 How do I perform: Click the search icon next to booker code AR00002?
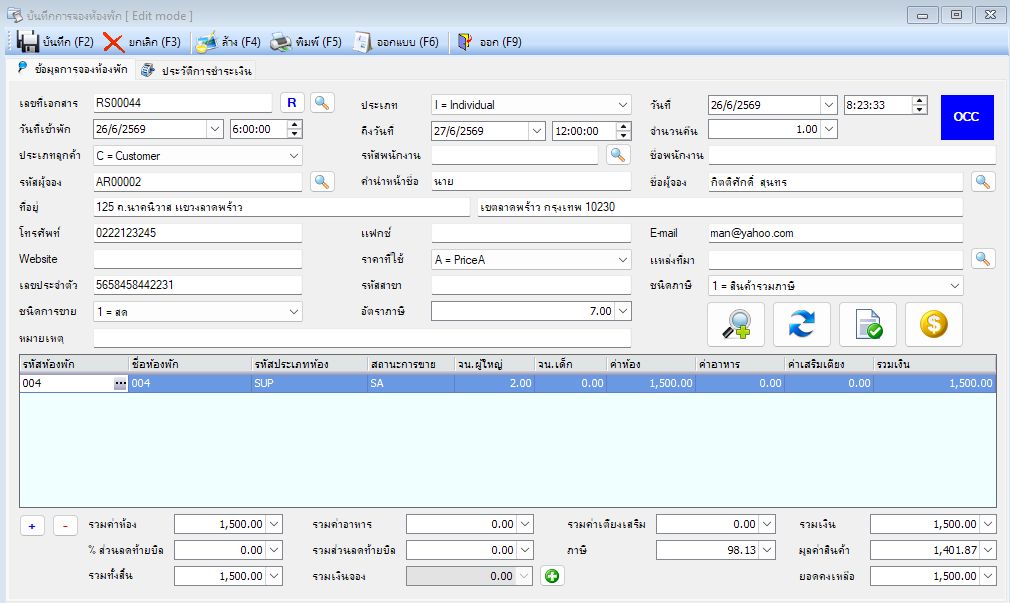[x=322, y=181]
